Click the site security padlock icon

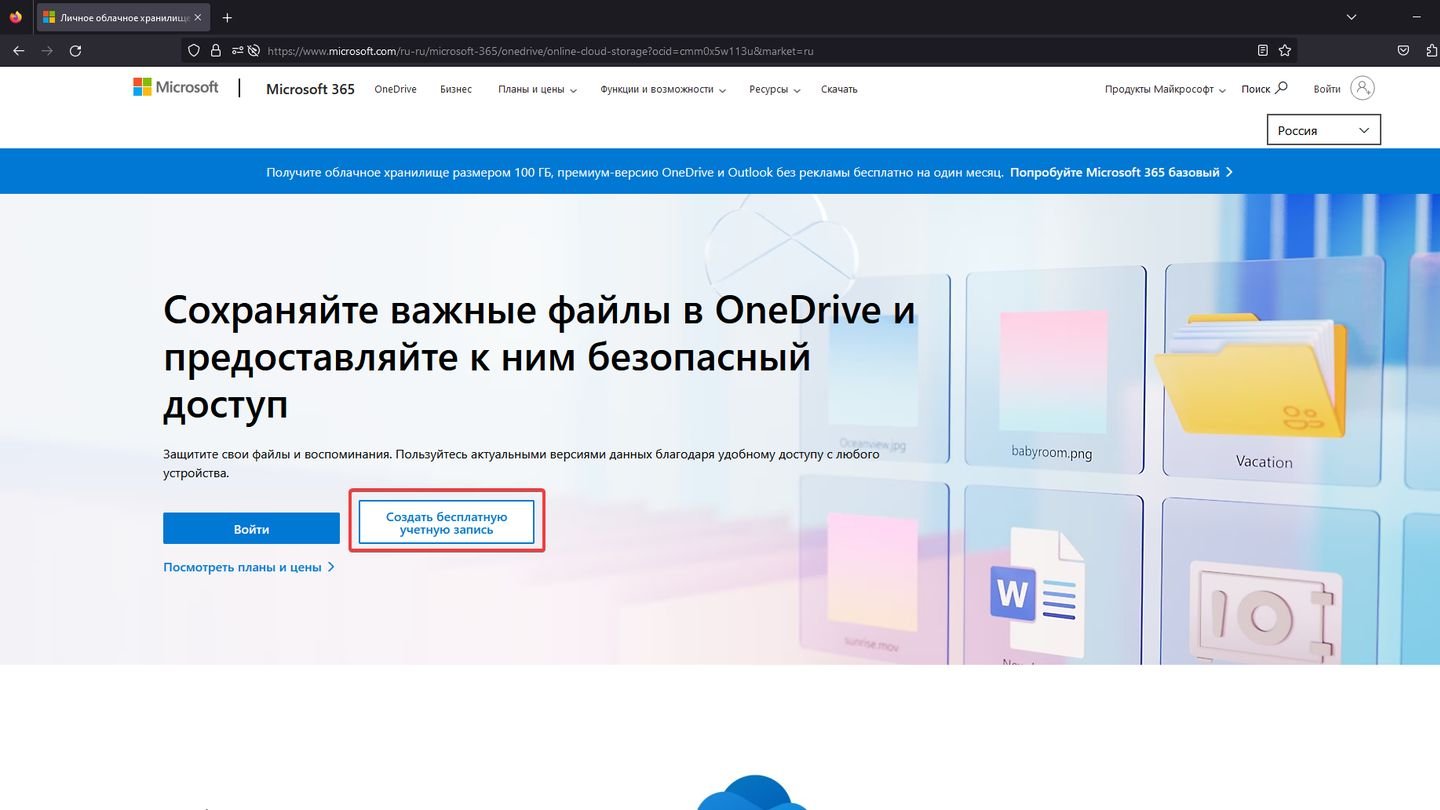[x=215, y=50]
